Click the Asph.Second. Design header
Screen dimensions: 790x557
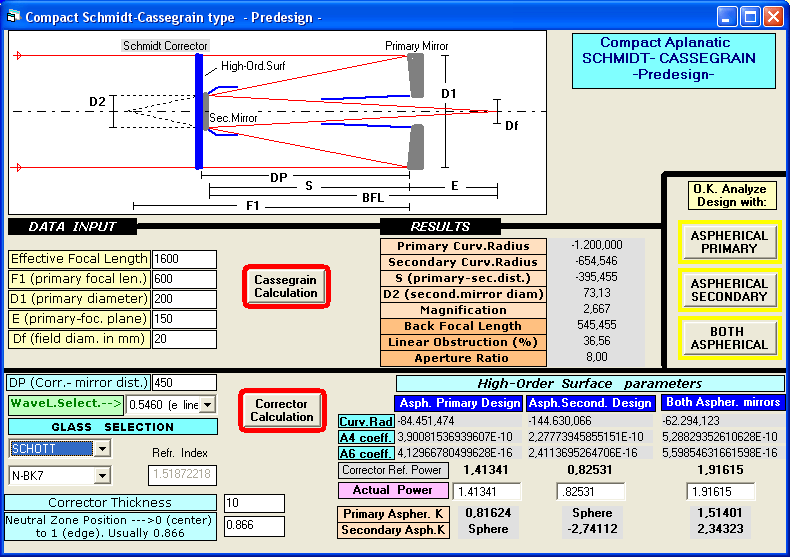click(x=590, y=403)
